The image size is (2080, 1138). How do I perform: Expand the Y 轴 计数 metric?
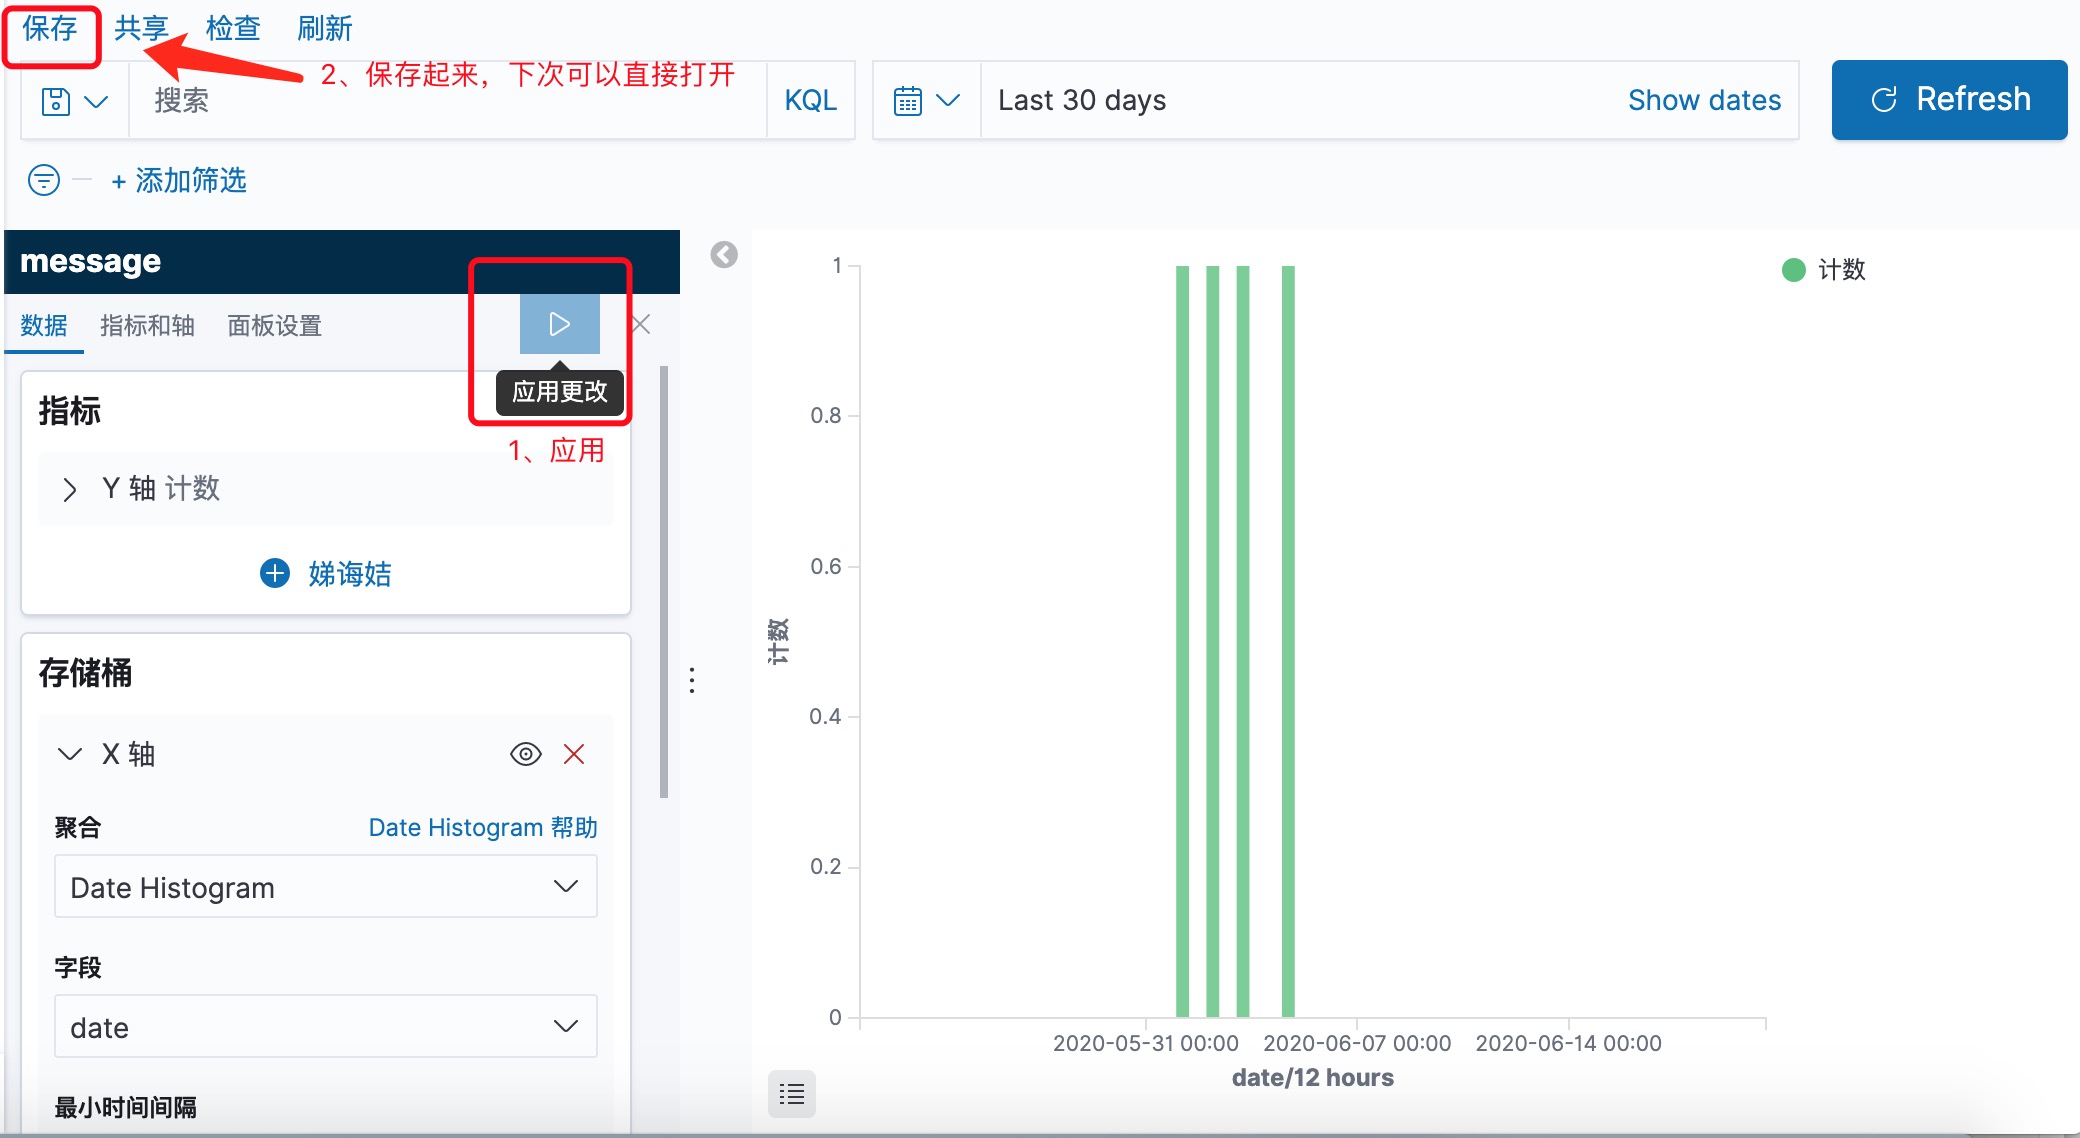69,489
